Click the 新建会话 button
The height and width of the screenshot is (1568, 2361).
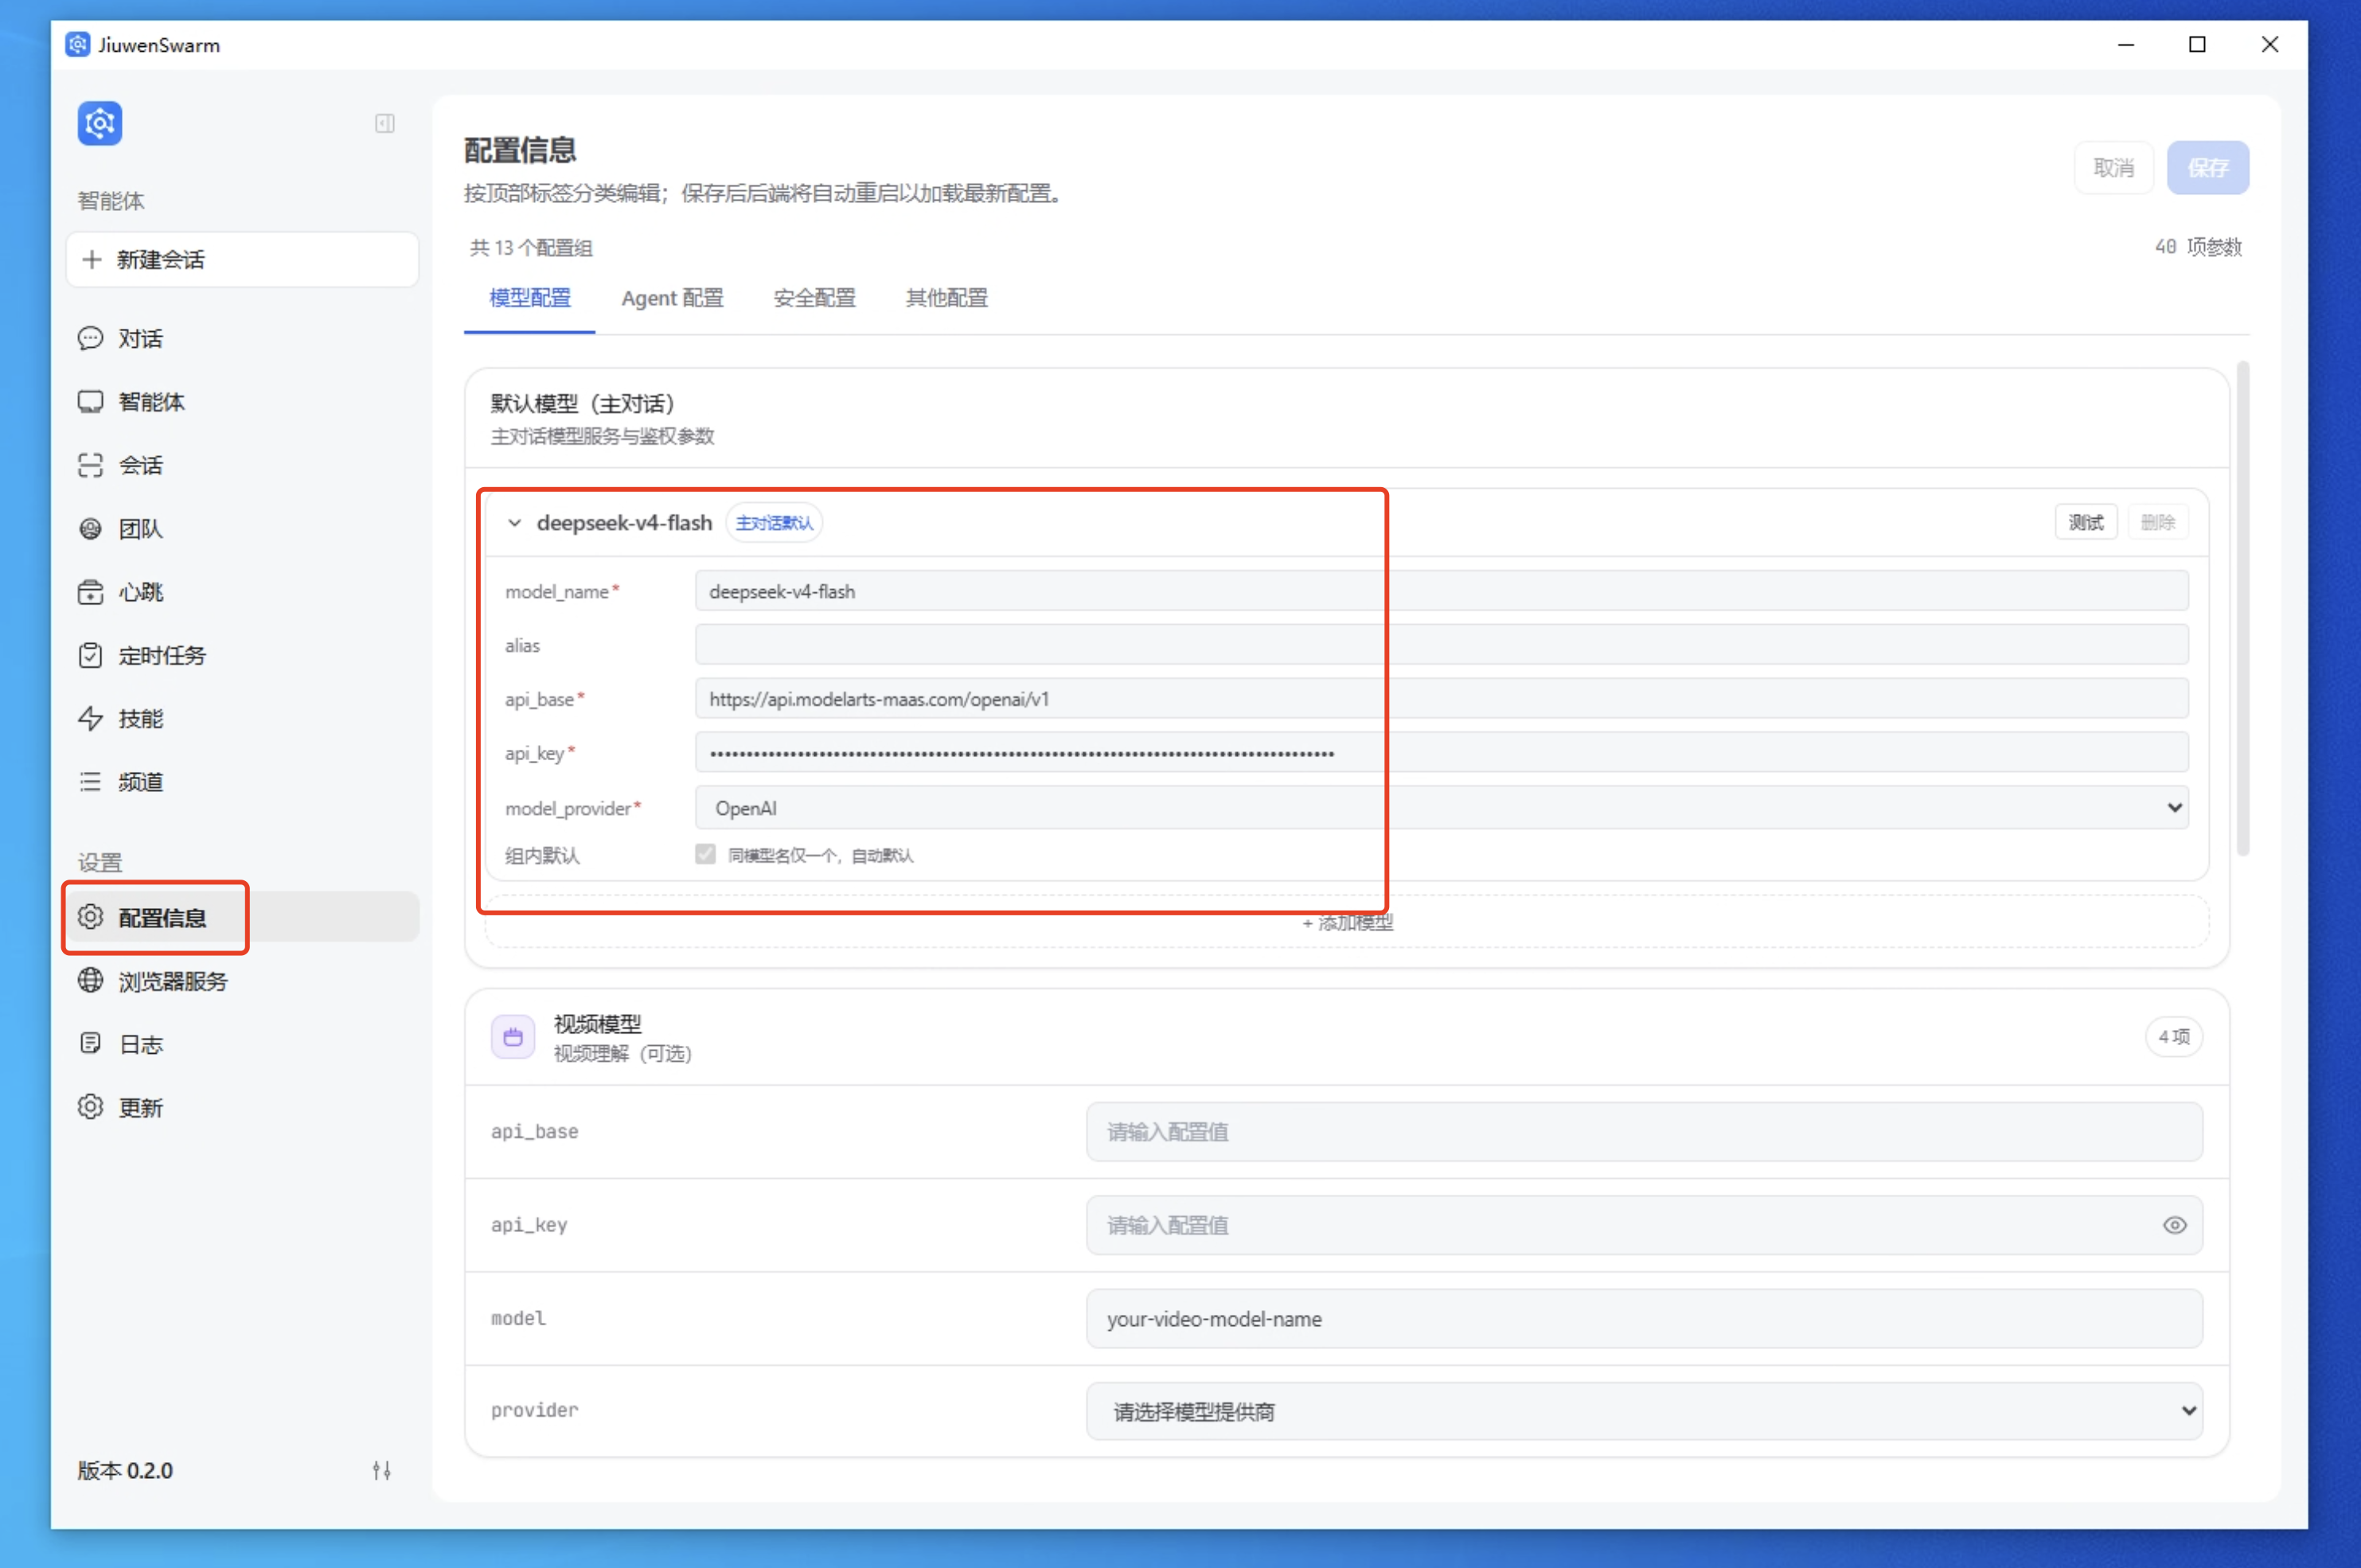242,260
